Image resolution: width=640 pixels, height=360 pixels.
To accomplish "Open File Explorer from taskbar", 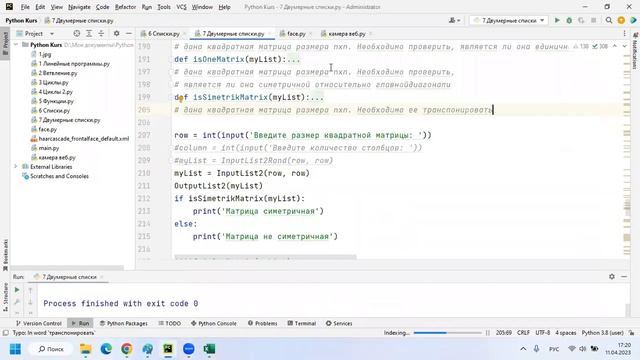I will coord(86,349).
